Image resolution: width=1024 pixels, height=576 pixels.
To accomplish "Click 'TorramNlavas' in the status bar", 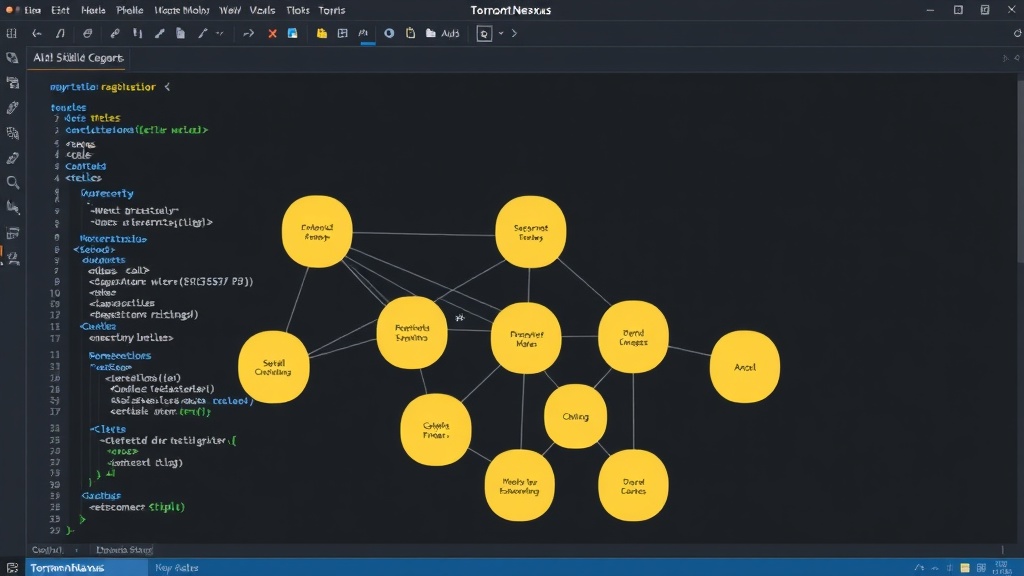I will coord(67,568).
